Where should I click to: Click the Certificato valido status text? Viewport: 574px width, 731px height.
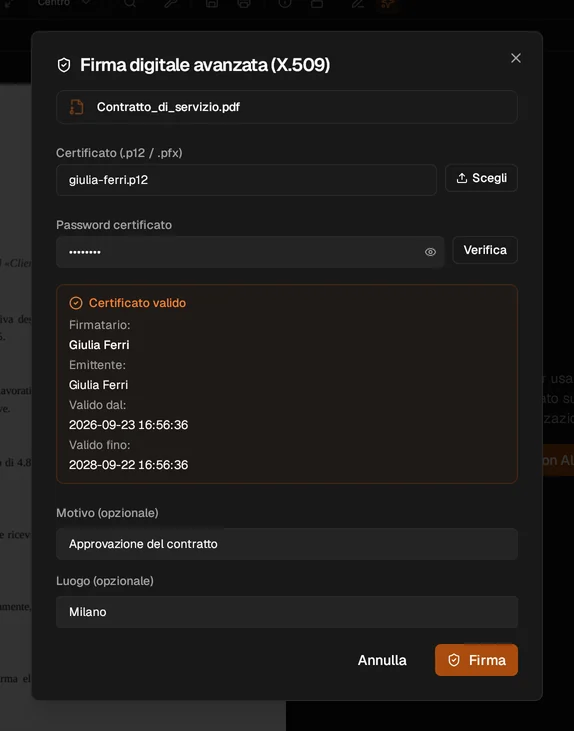(138, 303)
